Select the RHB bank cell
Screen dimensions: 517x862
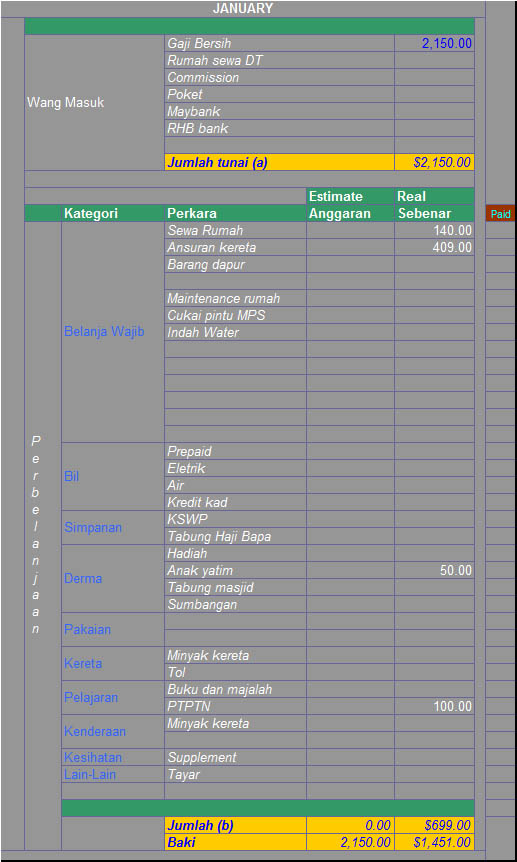(x=279, y=129)
